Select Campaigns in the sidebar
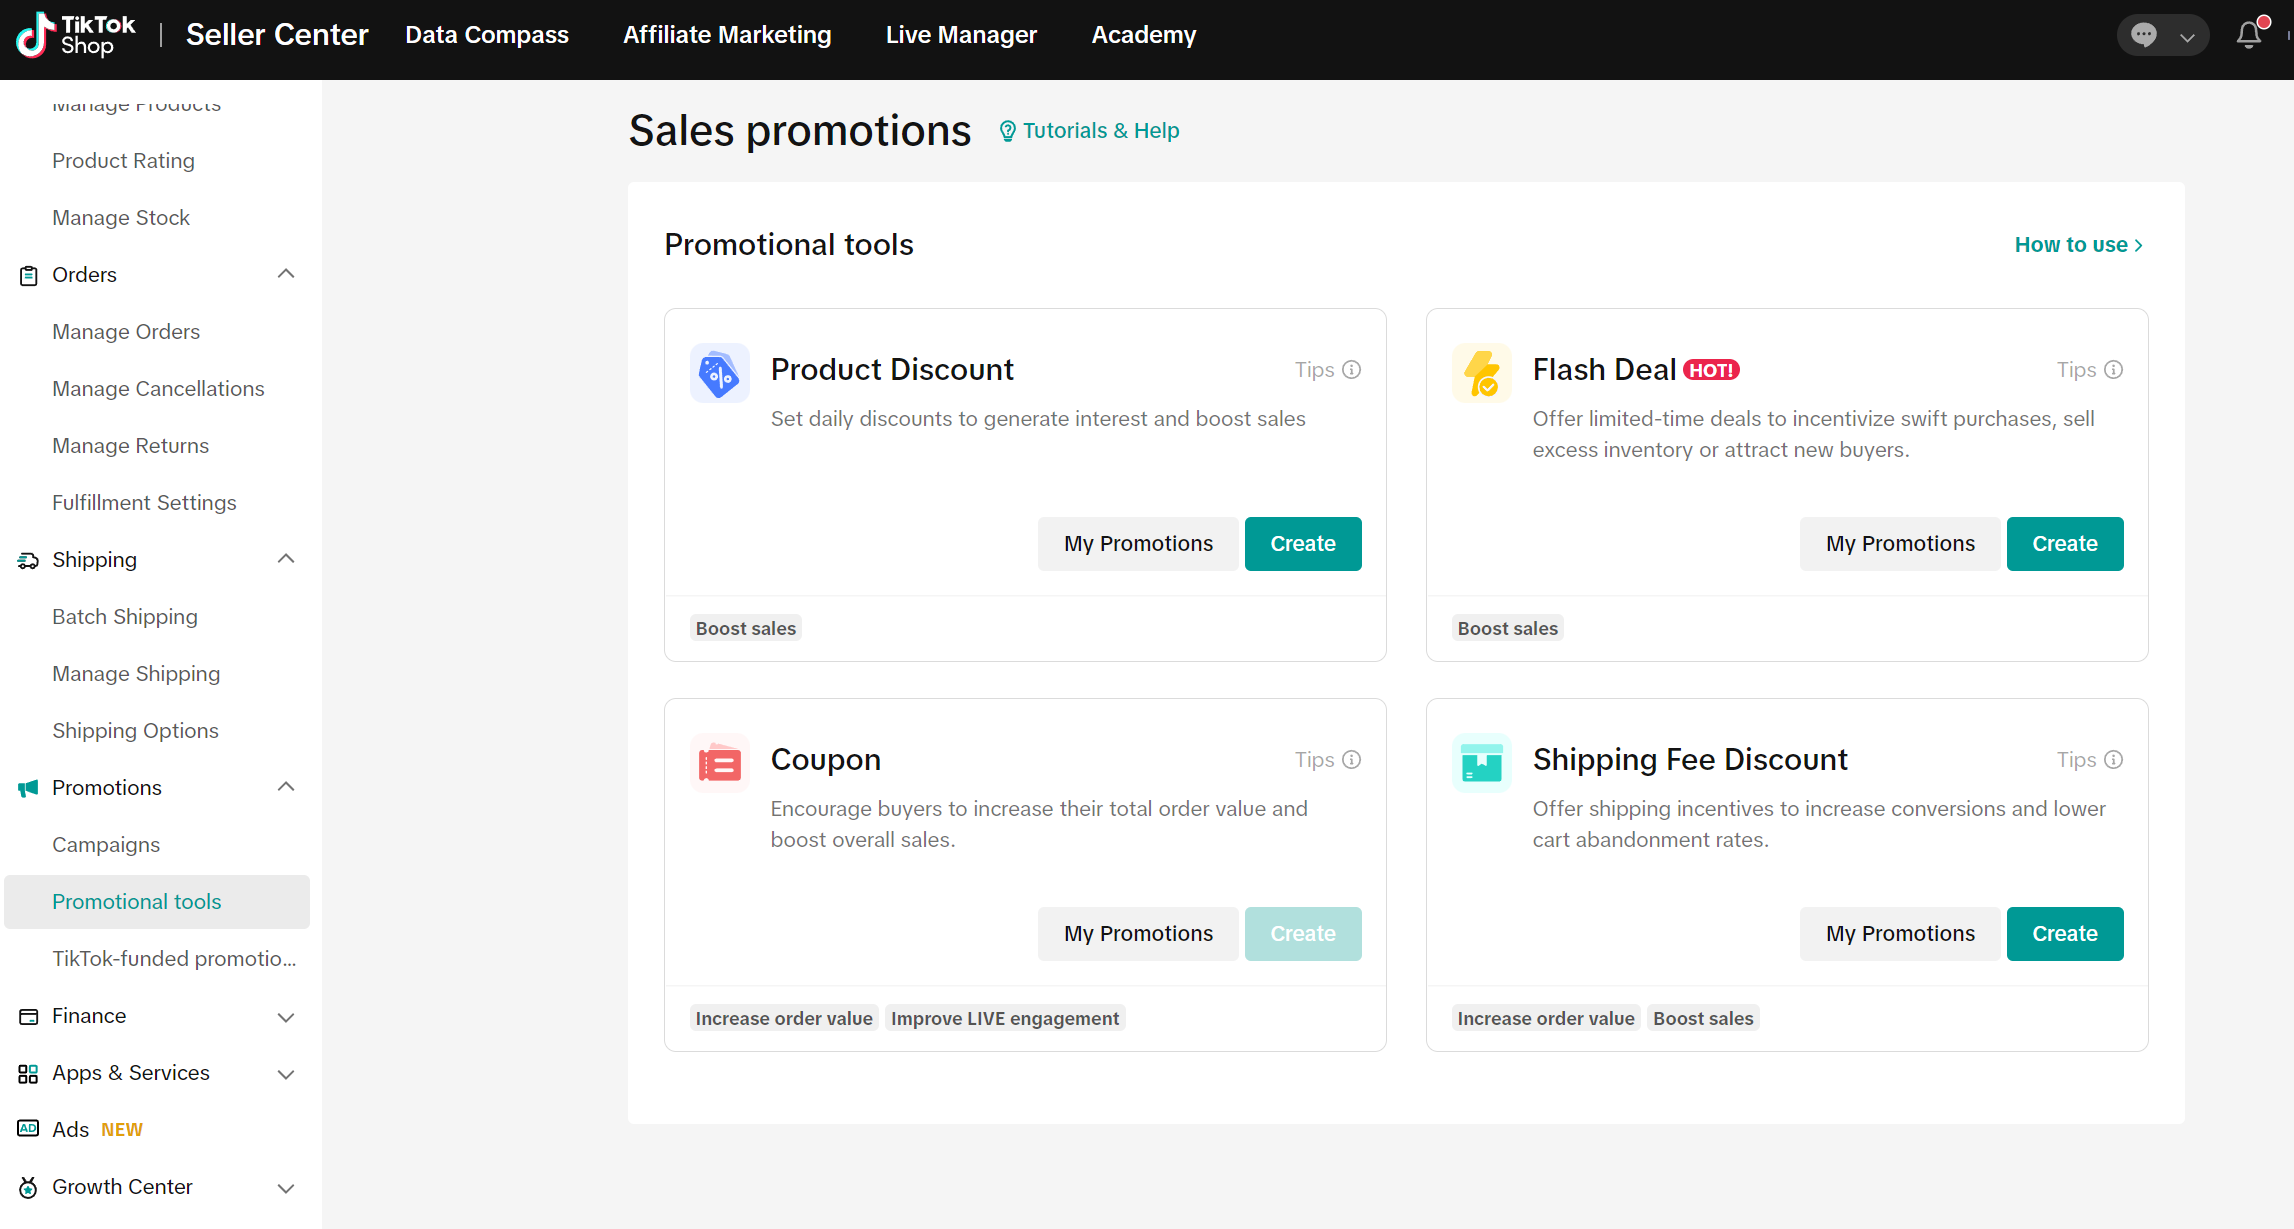2294x1229 pixels. click(106, 845)
